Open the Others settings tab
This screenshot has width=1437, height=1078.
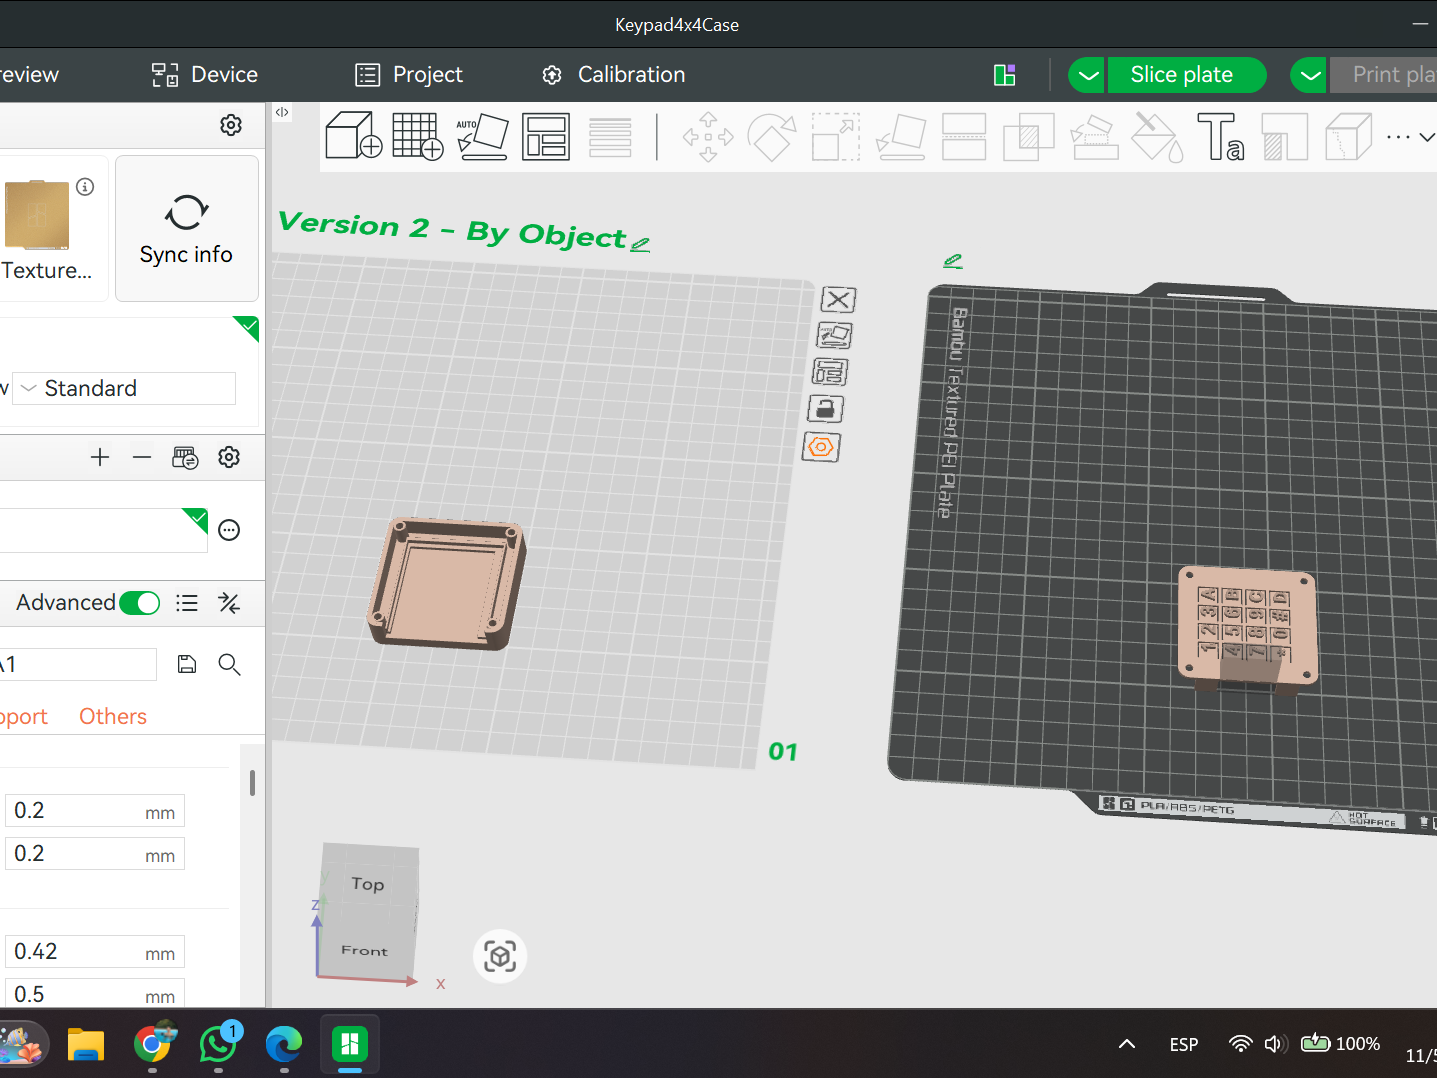coord(113,716)
